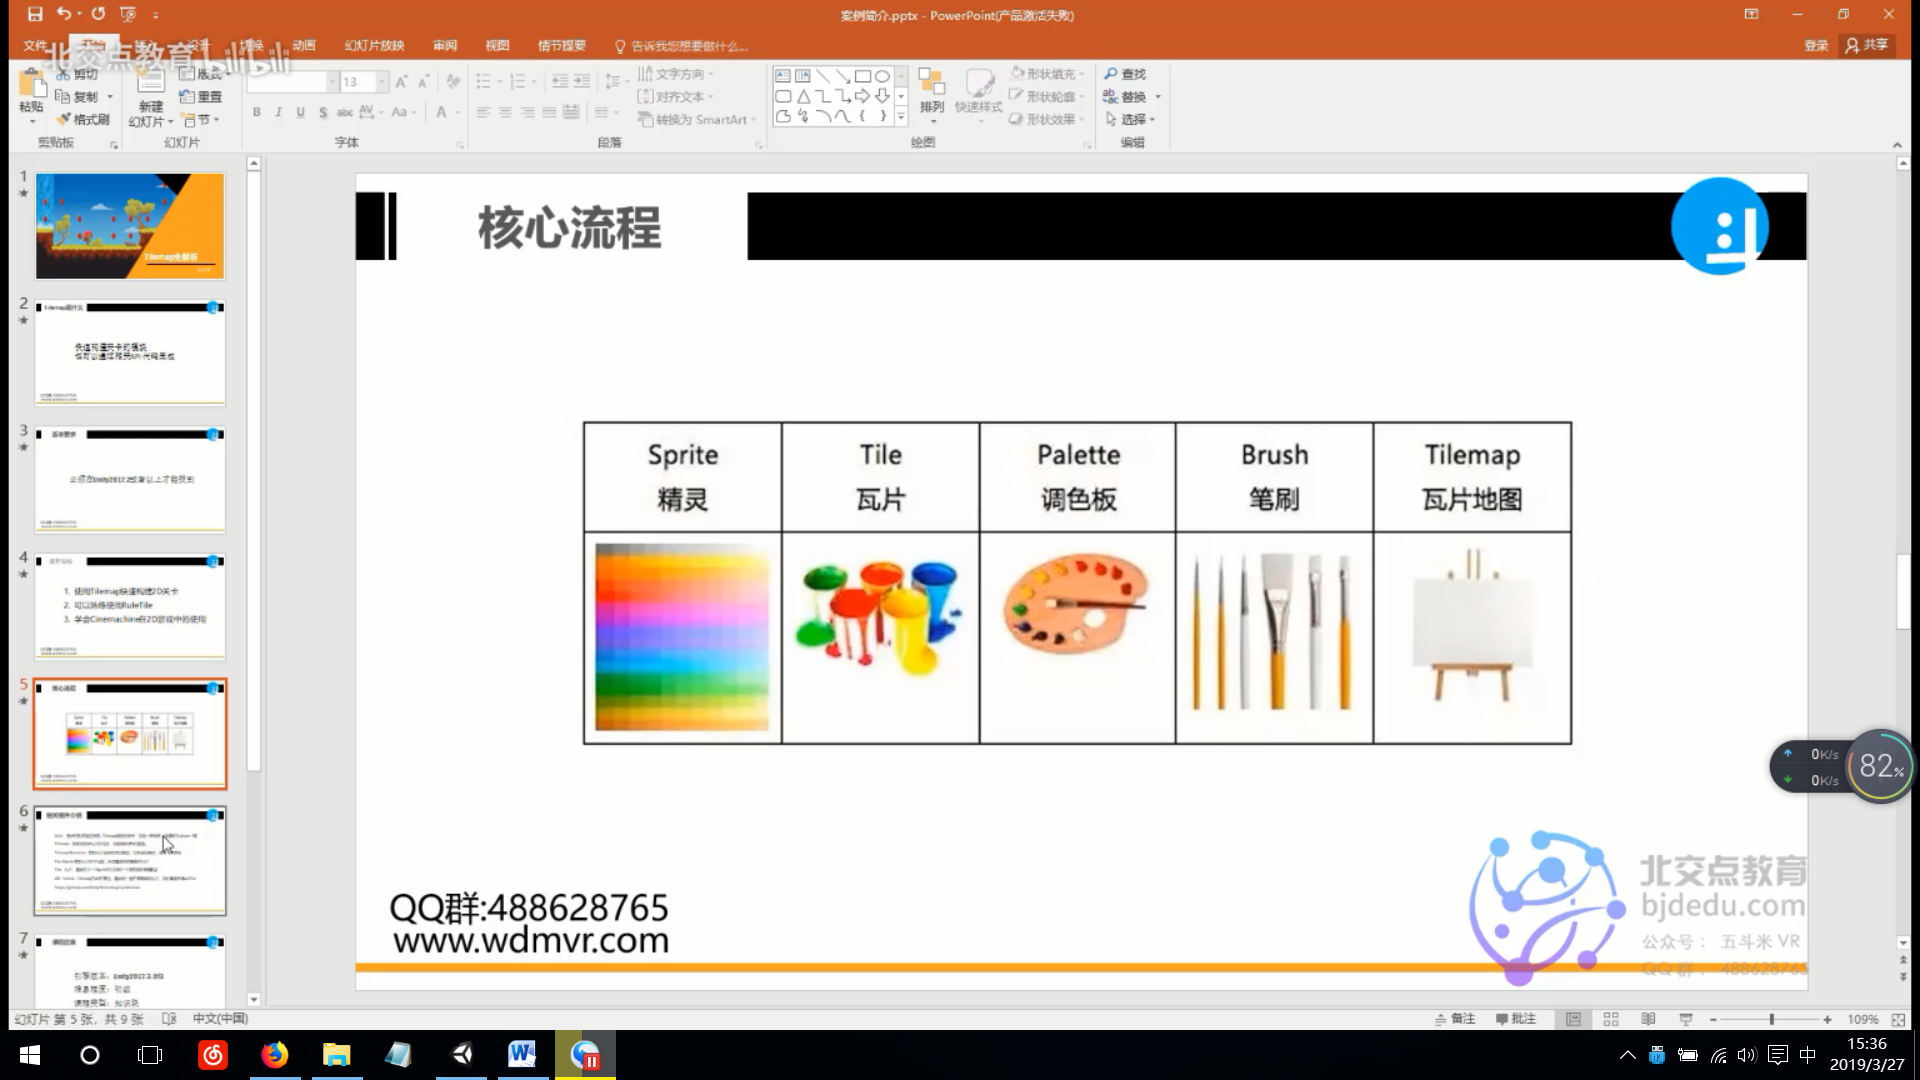The image size is (1920, 1080).
Task: Switch to the 视图 (View) ribbon tab
Action: click(x=497, y=45)
